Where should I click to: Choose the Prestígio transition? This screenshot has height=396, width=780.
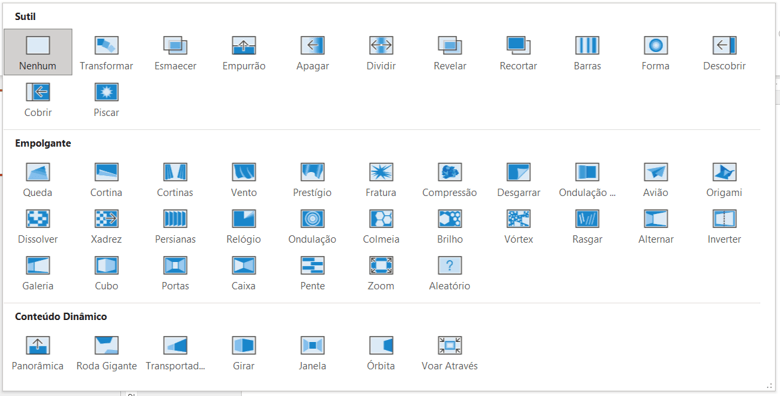[x=312, y=179]
